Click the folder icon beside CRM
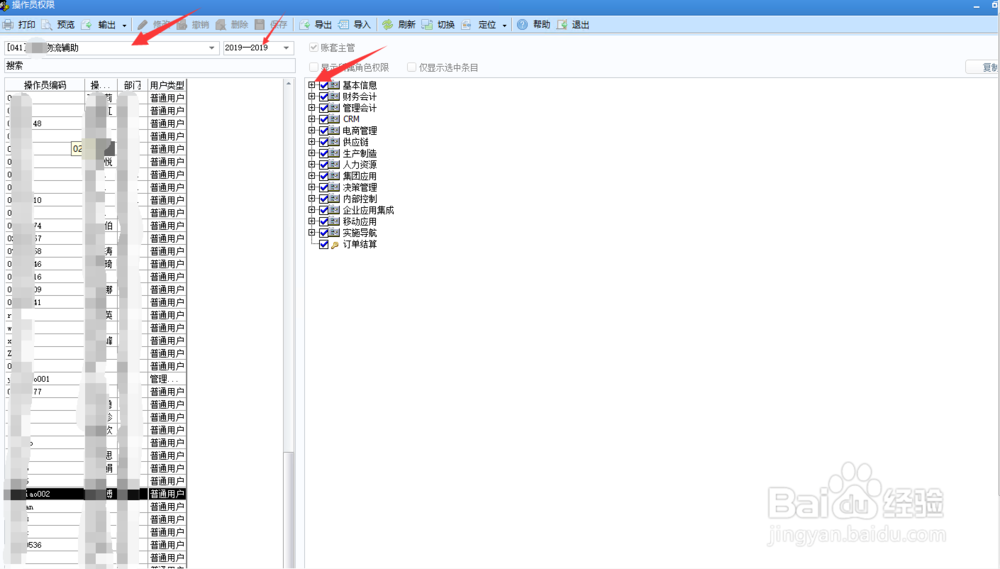This screenshot has height=569, width=1000. (x=334, y=119)
